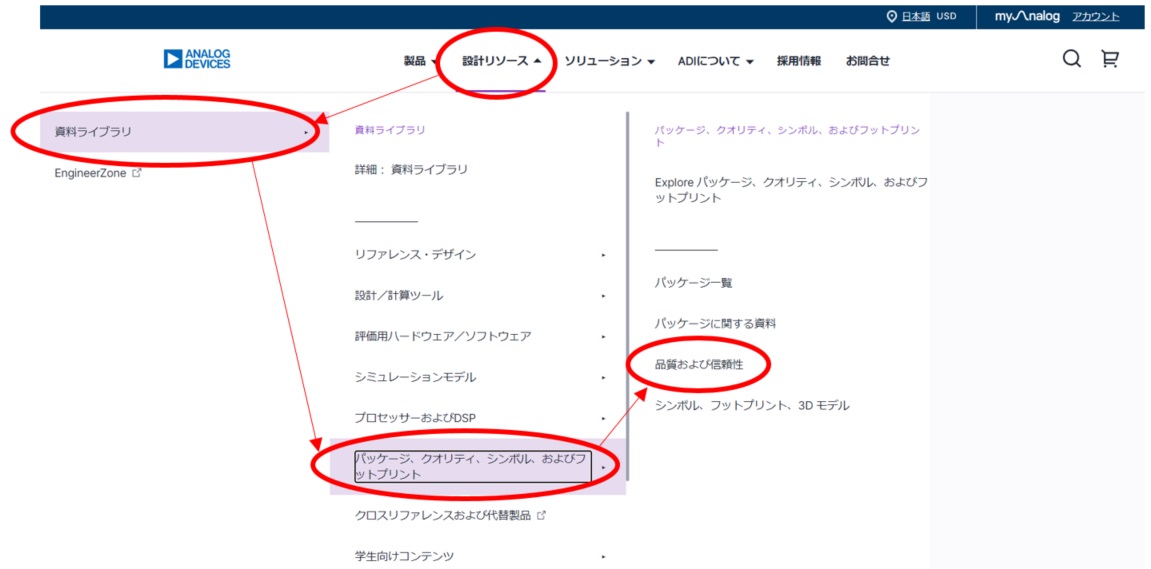Image resolution: width=1151 pixels, height=569 pixels.
Task: Open パッケージ一覧 link
Action: 693,283
